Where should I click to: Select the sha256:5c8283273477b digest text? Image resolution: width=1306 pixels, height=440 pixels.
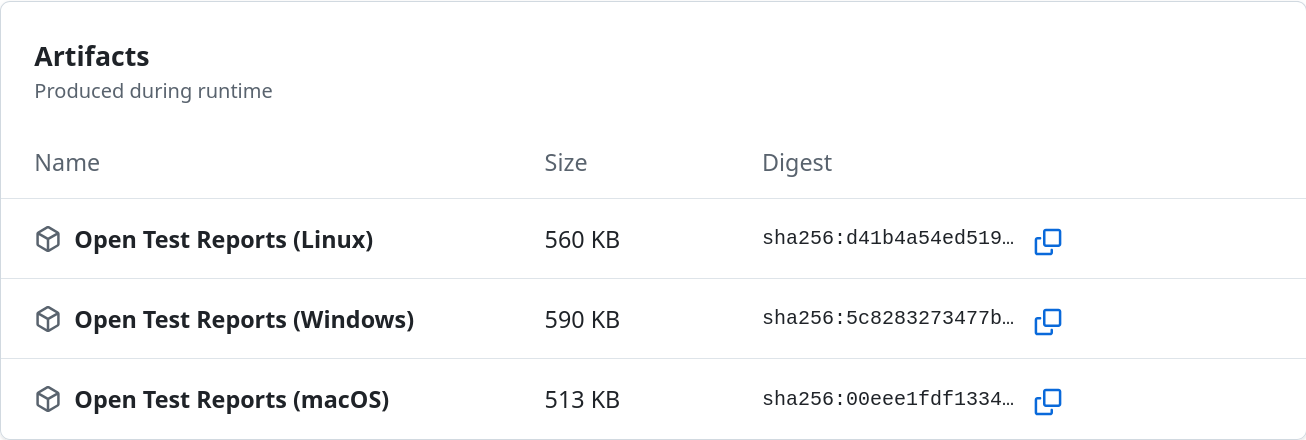[888, 320]
